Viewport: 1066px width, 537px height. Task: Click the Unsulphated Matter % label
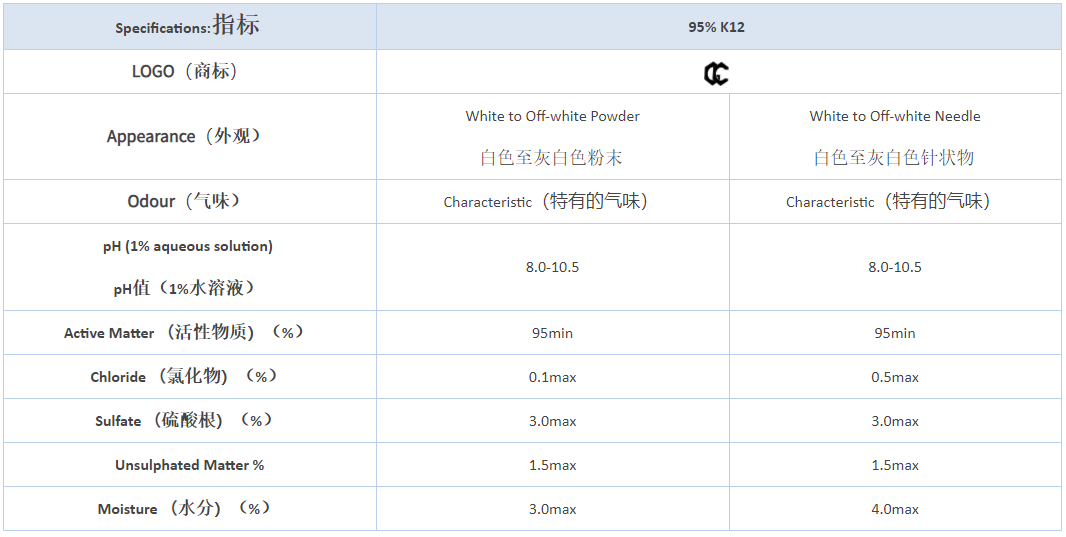click(x=190, y=465)
